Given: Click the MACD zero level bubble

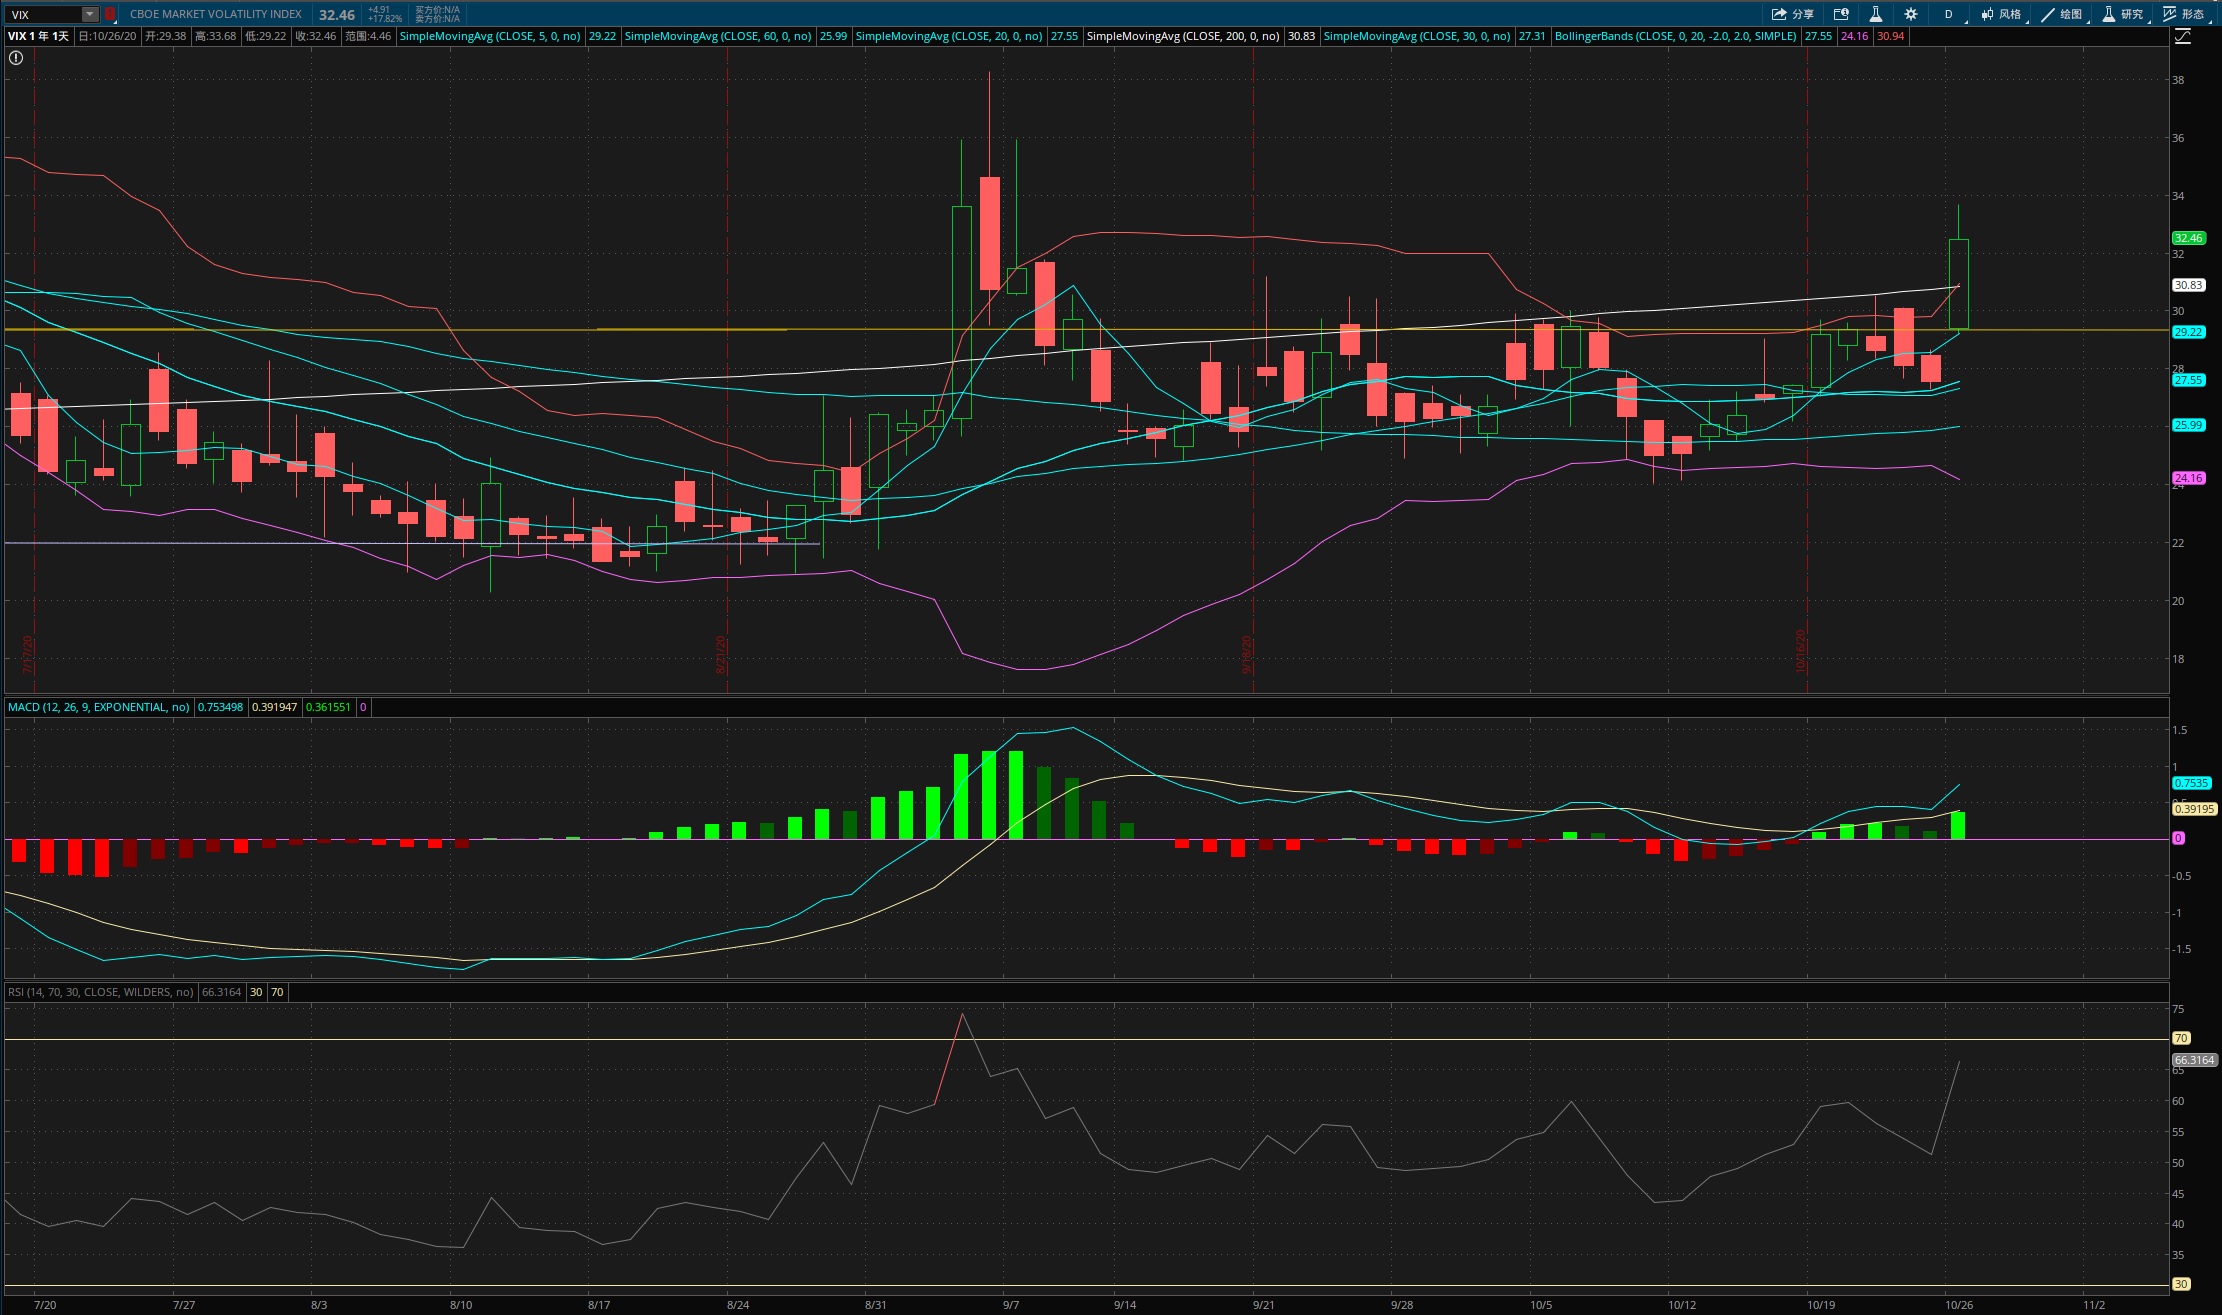Looking at the screenshot, I should pos(2179,838).
